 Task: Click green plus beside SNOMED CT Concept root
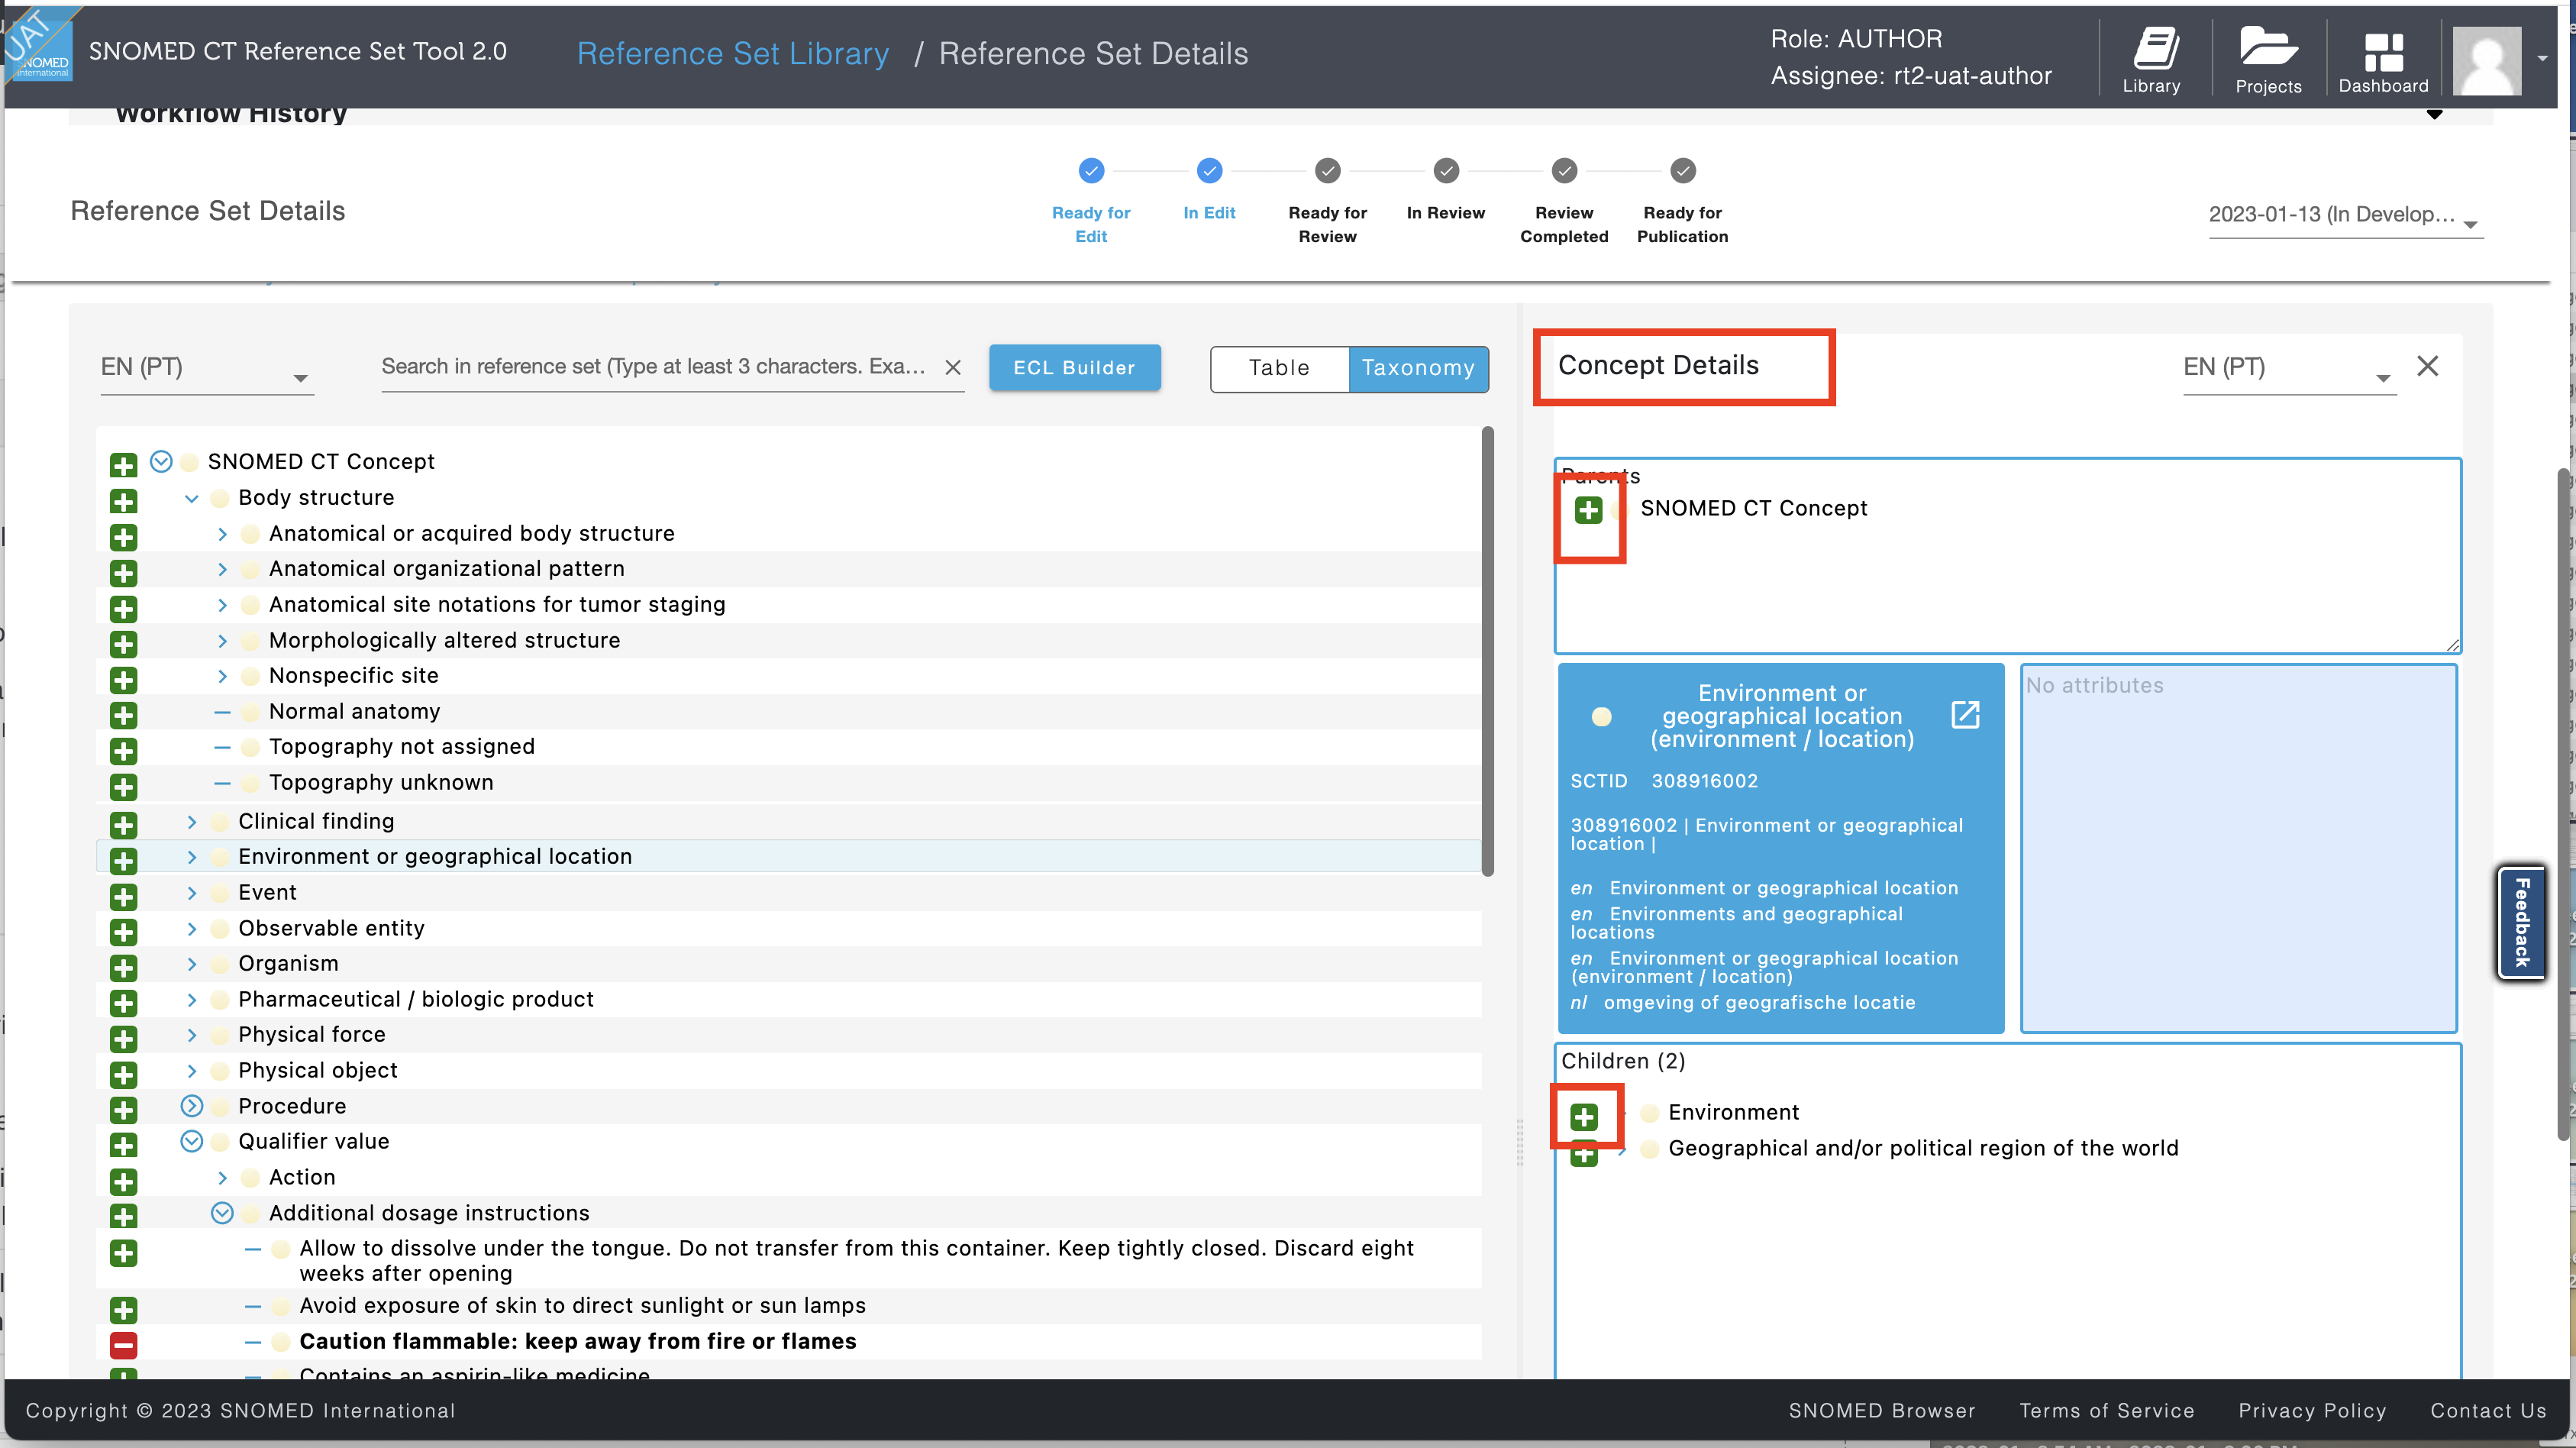tap(123, 465)
